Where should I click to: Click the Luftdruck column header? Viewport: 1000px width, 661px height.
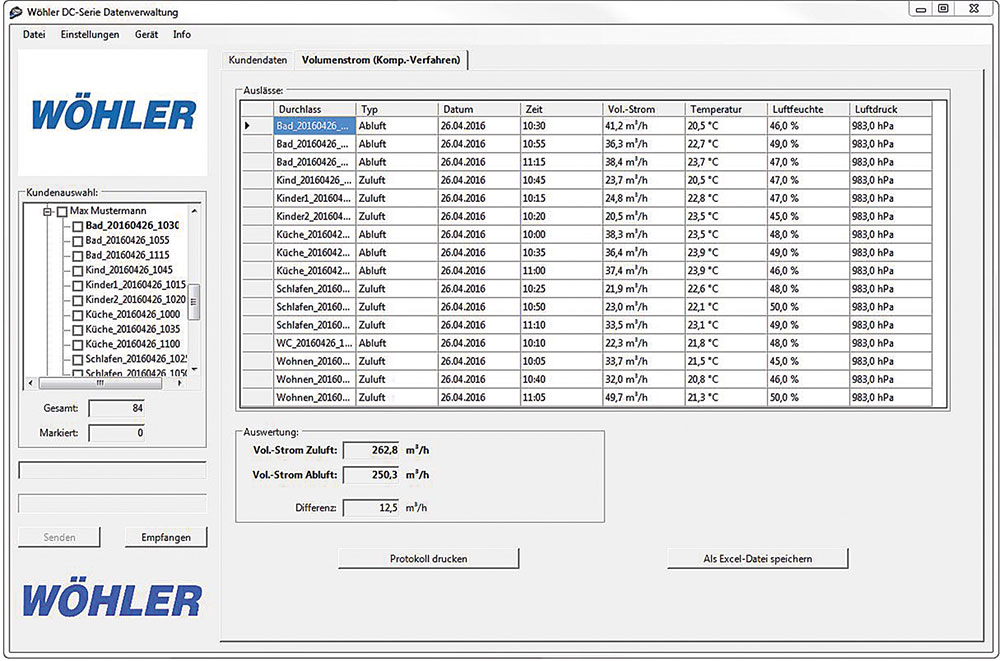890,109
